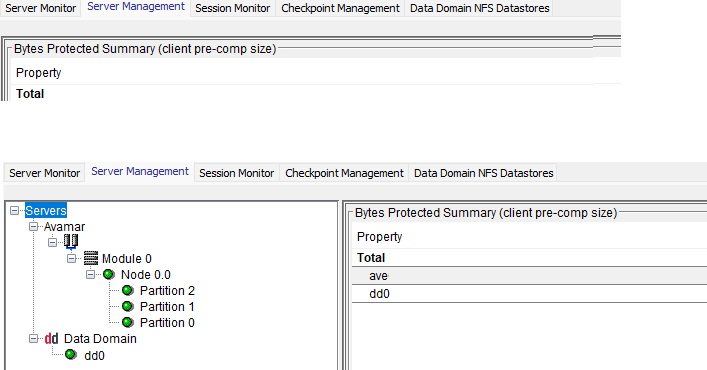Open Server Monitor tab in upper panel
Viewport: 707px width, 370px height.
tap(41, 8)
